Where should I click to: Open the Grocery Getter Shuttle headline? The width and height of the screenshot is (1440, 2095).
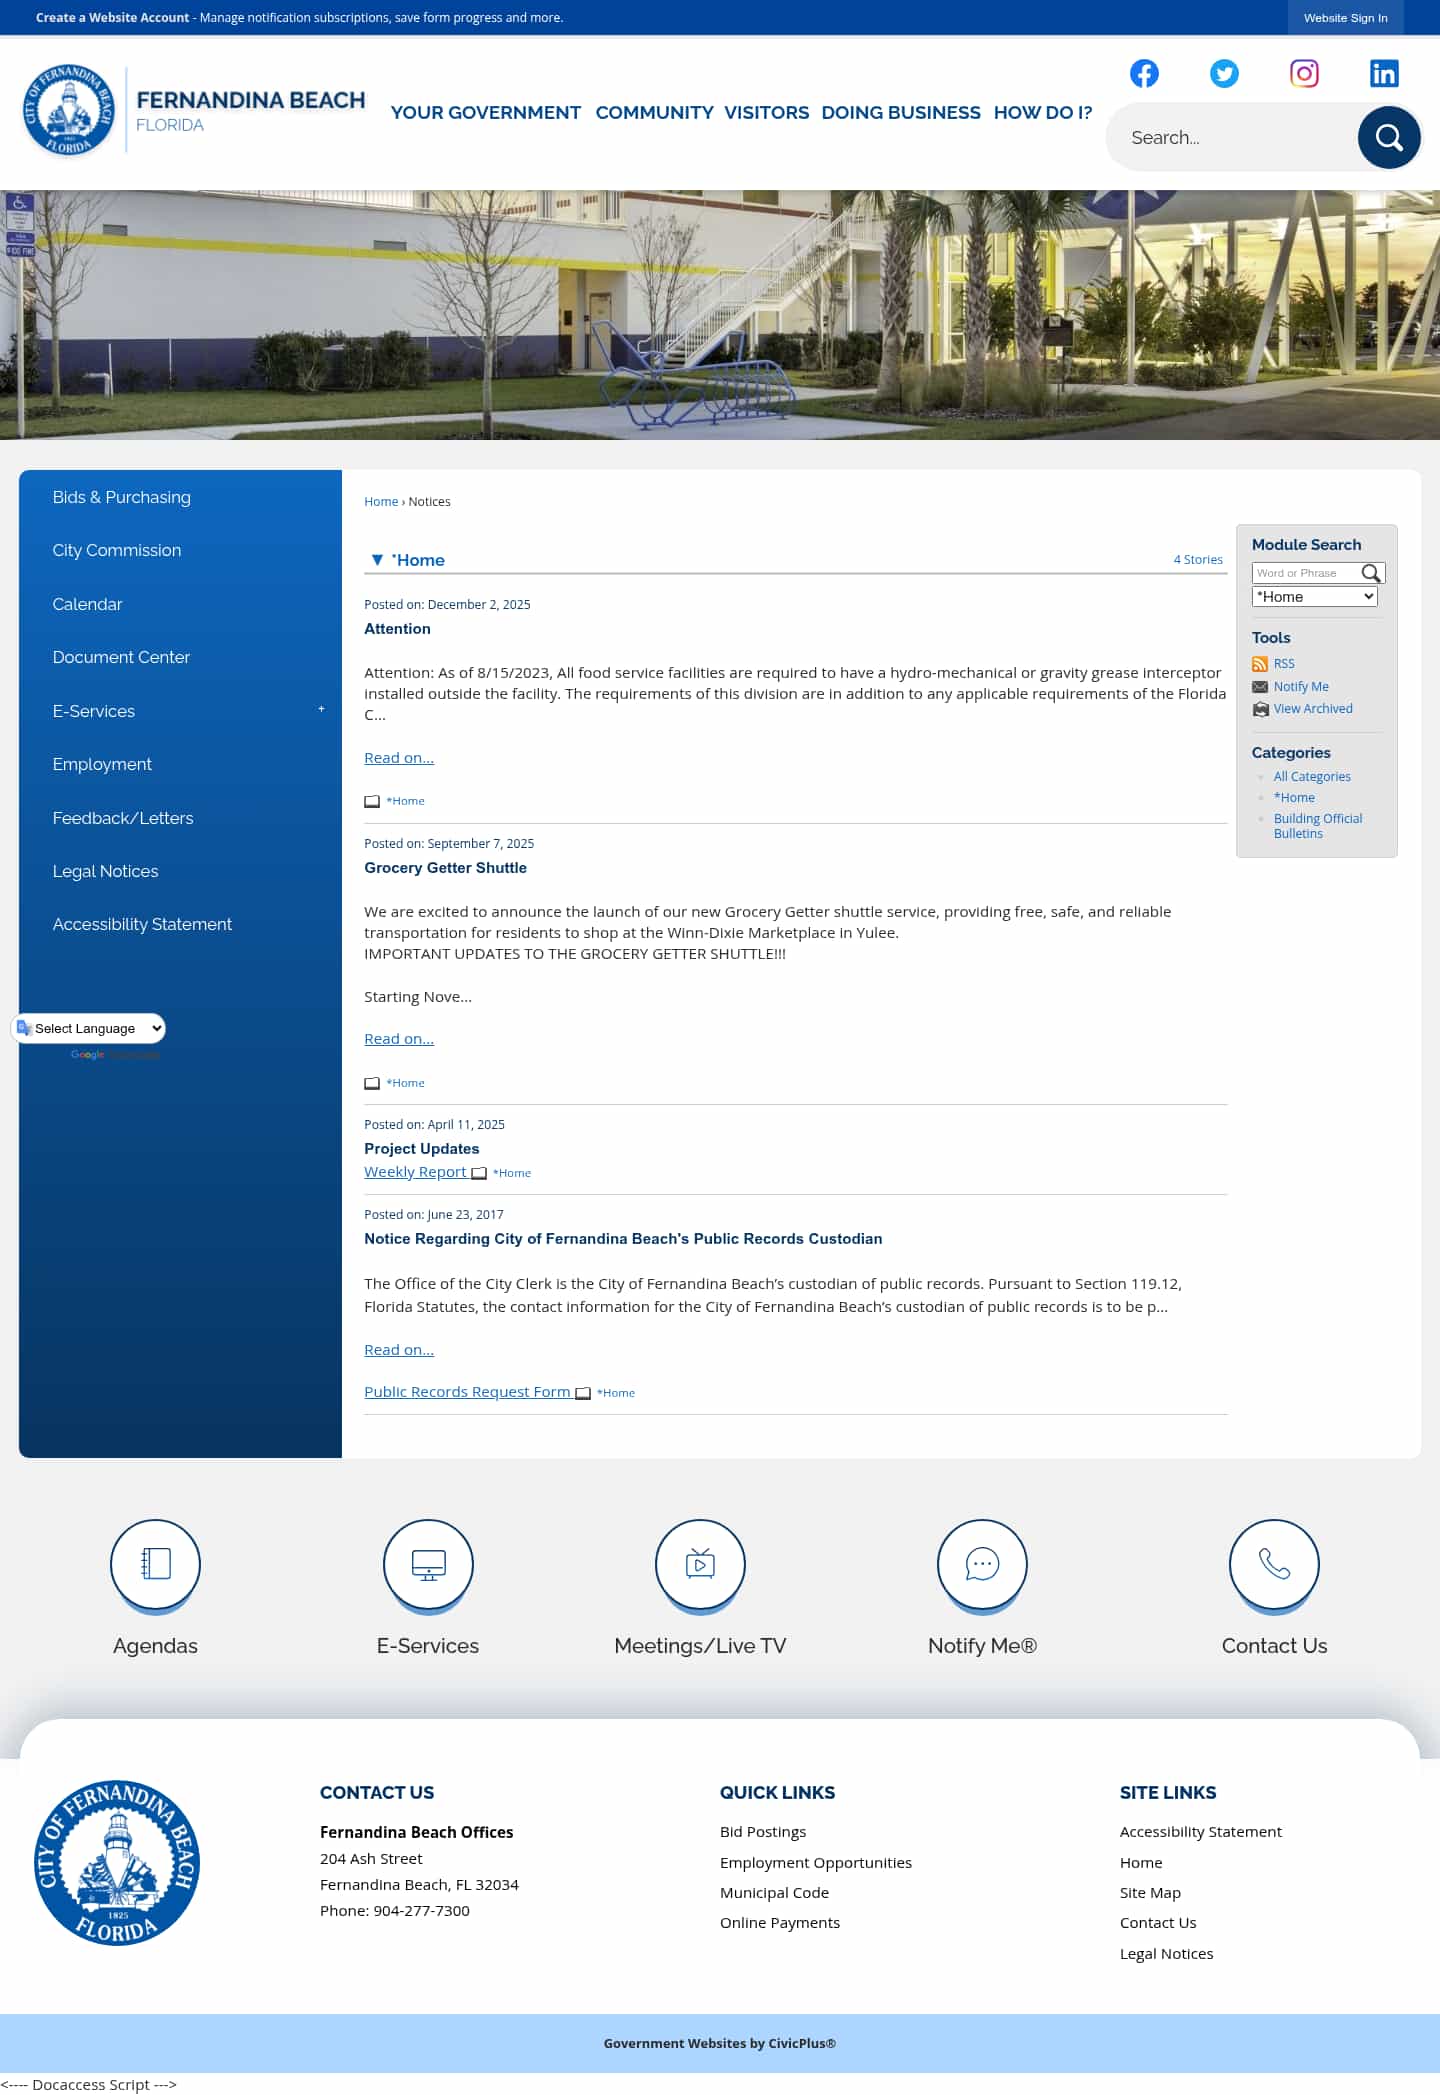click(445, 868)
